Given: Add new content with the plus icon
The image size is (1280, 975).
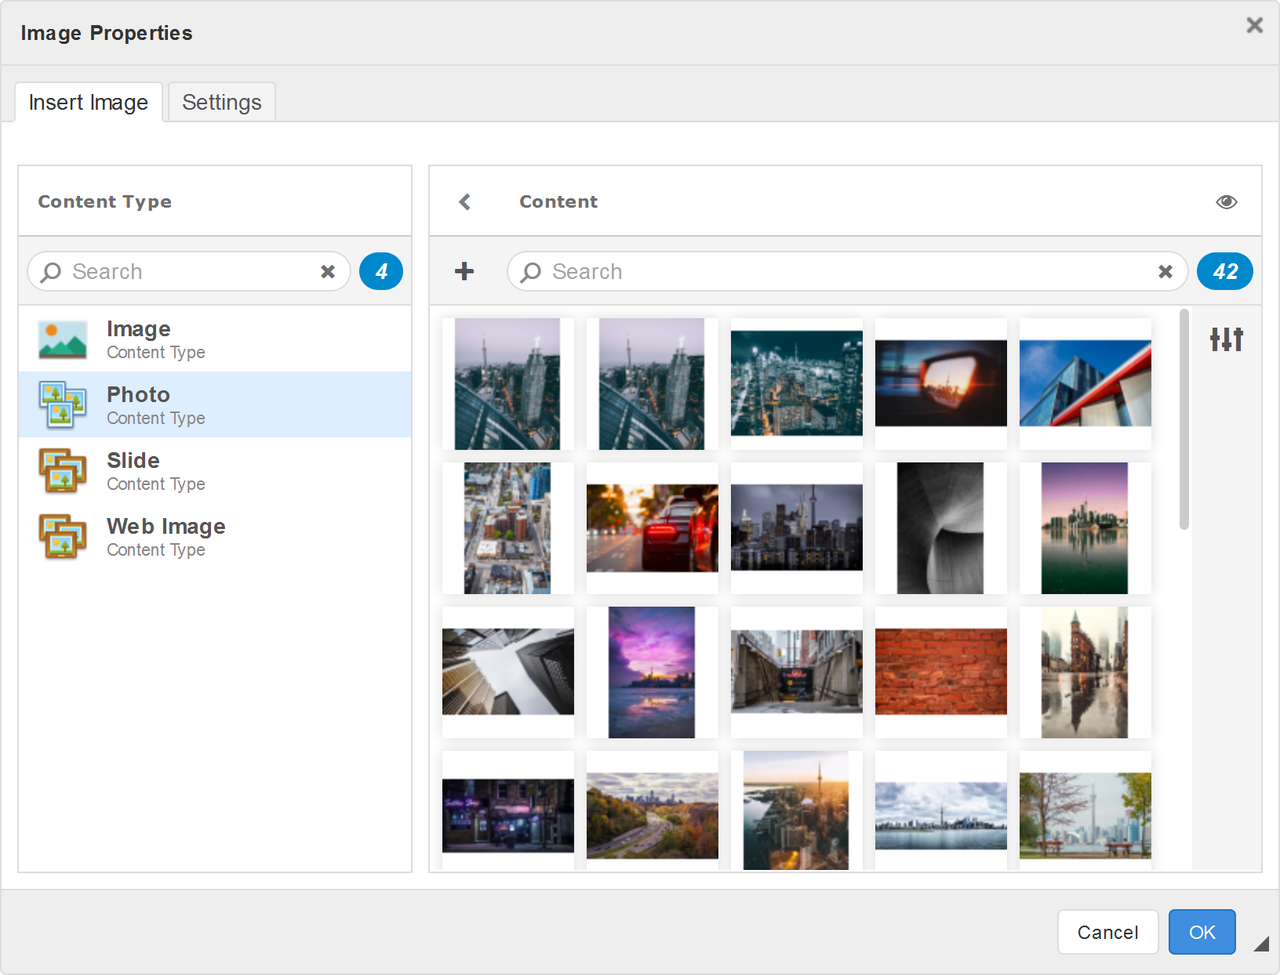Looking at the screenshot, I should [464, 271].
